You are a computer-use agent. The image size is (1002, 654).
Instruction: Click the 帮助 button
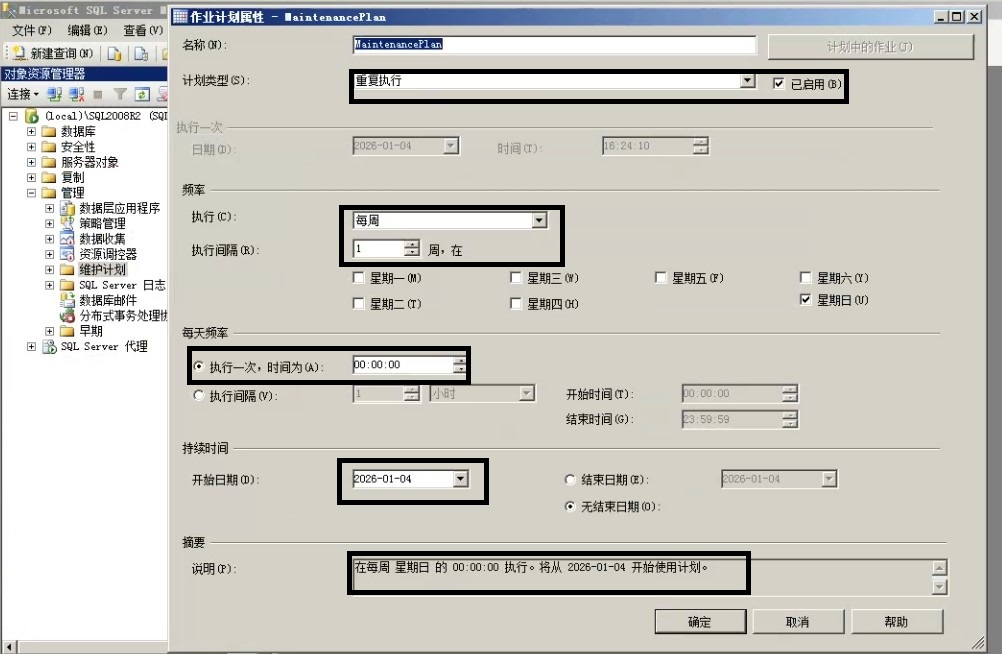point(896,621)
